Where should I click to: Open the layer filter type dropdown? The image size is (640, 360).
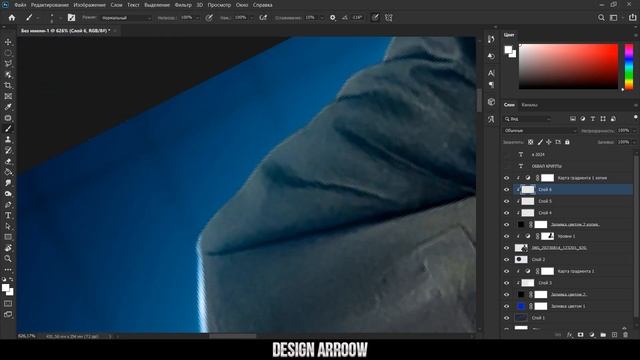(x=528, y=119)
